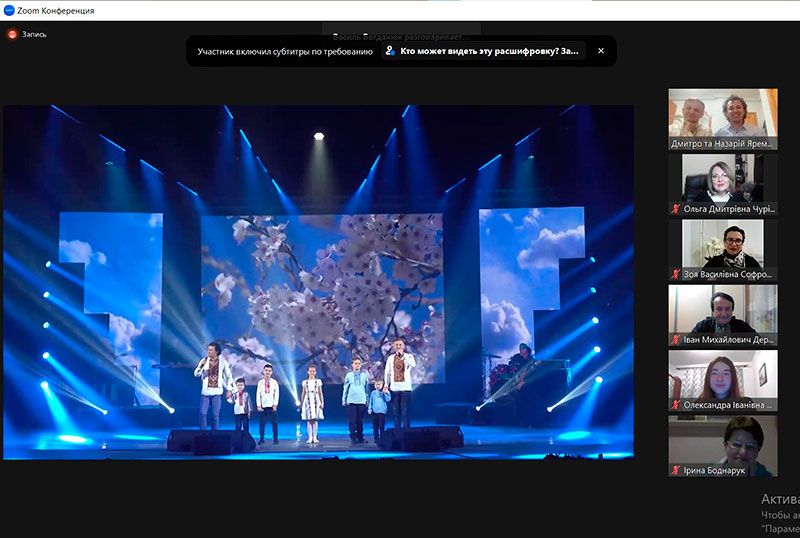Viewport: 800px width, 538px height.
Task: Select Ірина Боднарук participant video thumbnail
Action: click(723, 446)
